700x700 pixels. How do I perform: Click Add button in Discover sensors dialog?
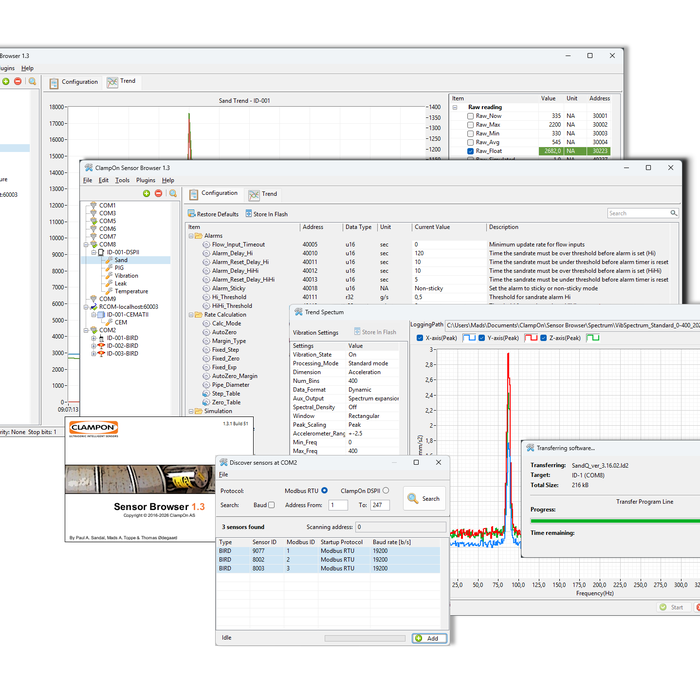tap(429, 638)
